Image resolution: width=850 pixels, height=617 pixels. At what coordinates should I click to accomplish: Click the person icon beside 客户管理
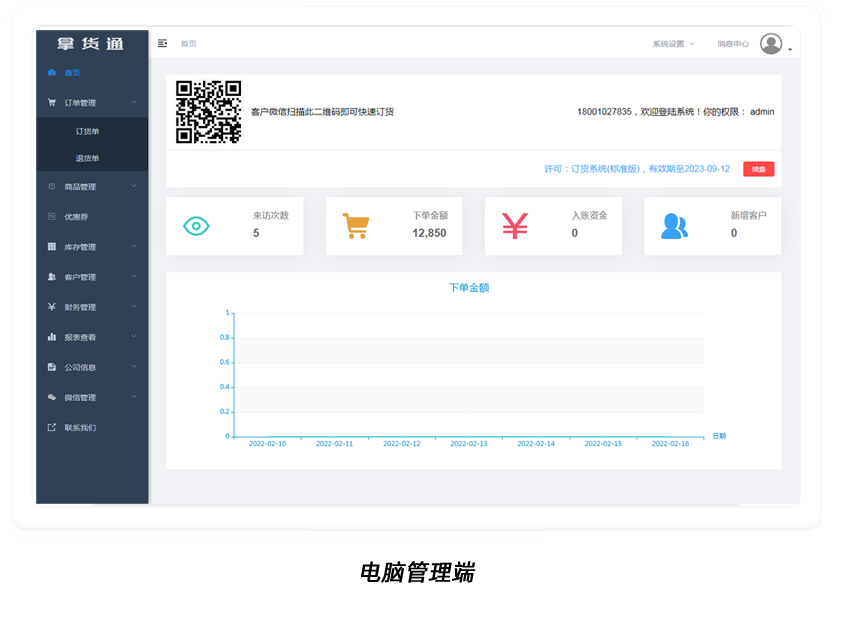[x=51, y=277]
